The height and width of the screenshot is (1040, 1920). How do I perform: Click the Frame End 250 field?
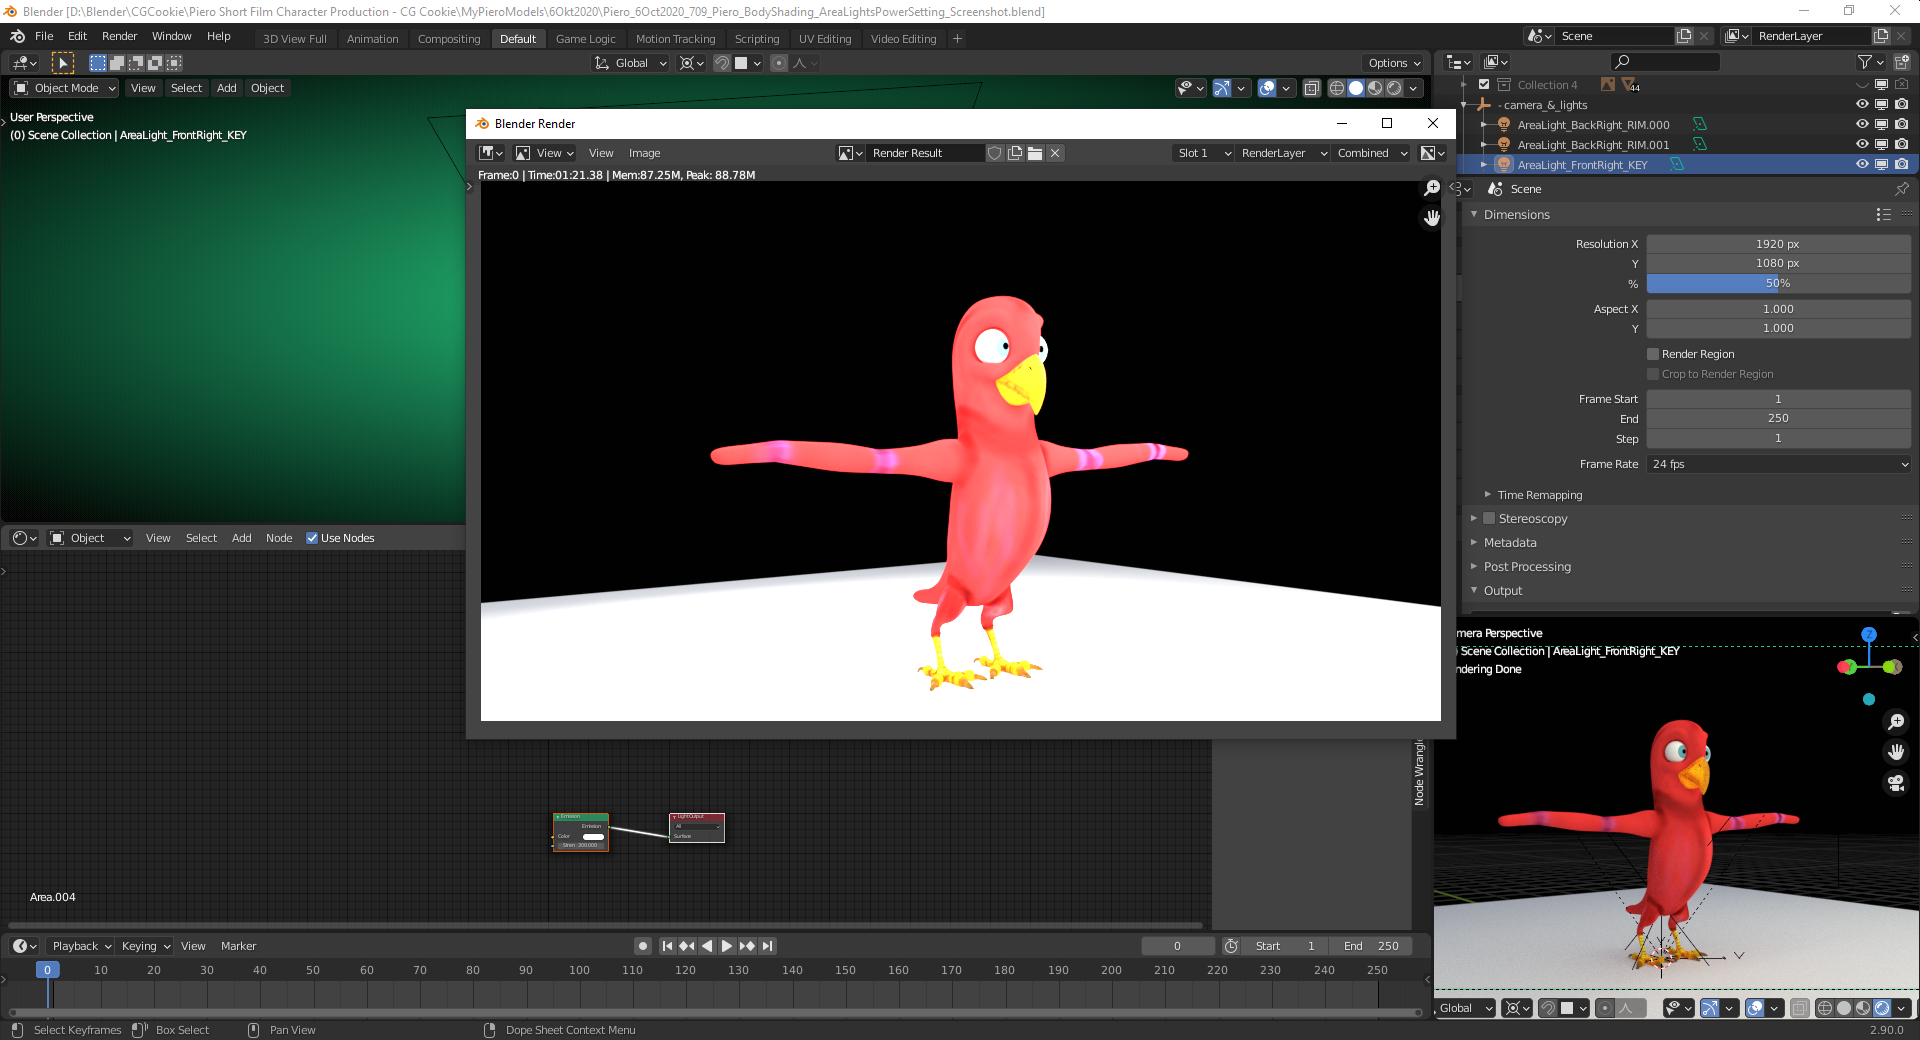pyautogui.click(x=1779, y=418)
